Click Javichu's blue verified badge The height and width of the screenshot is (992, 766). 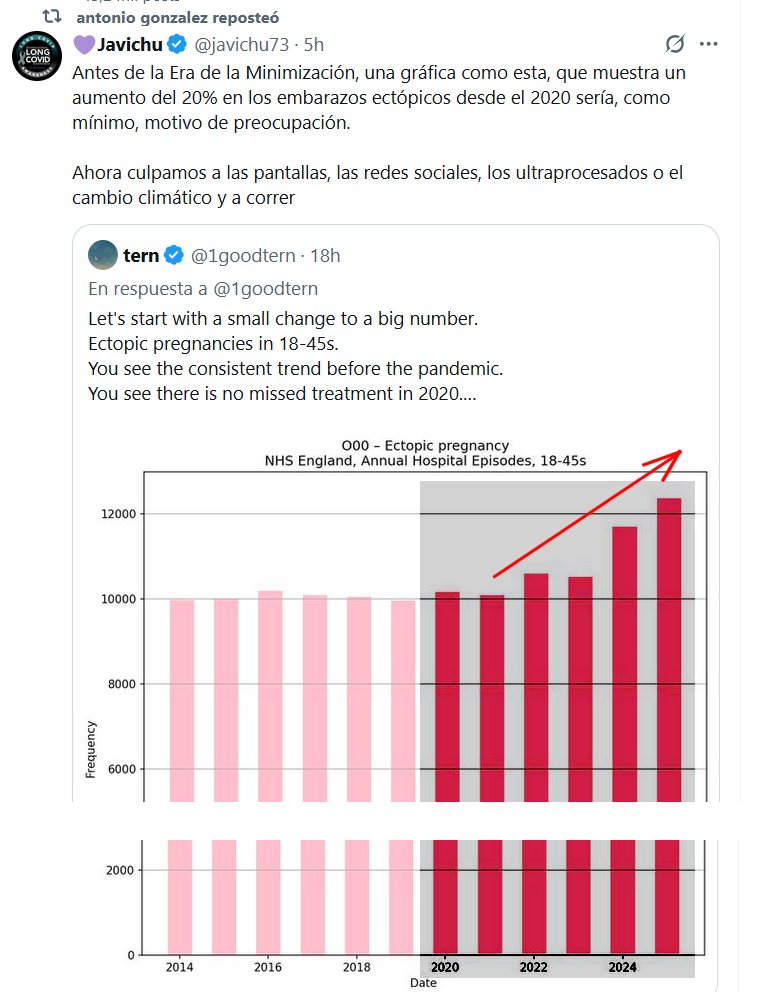point(177,44)
